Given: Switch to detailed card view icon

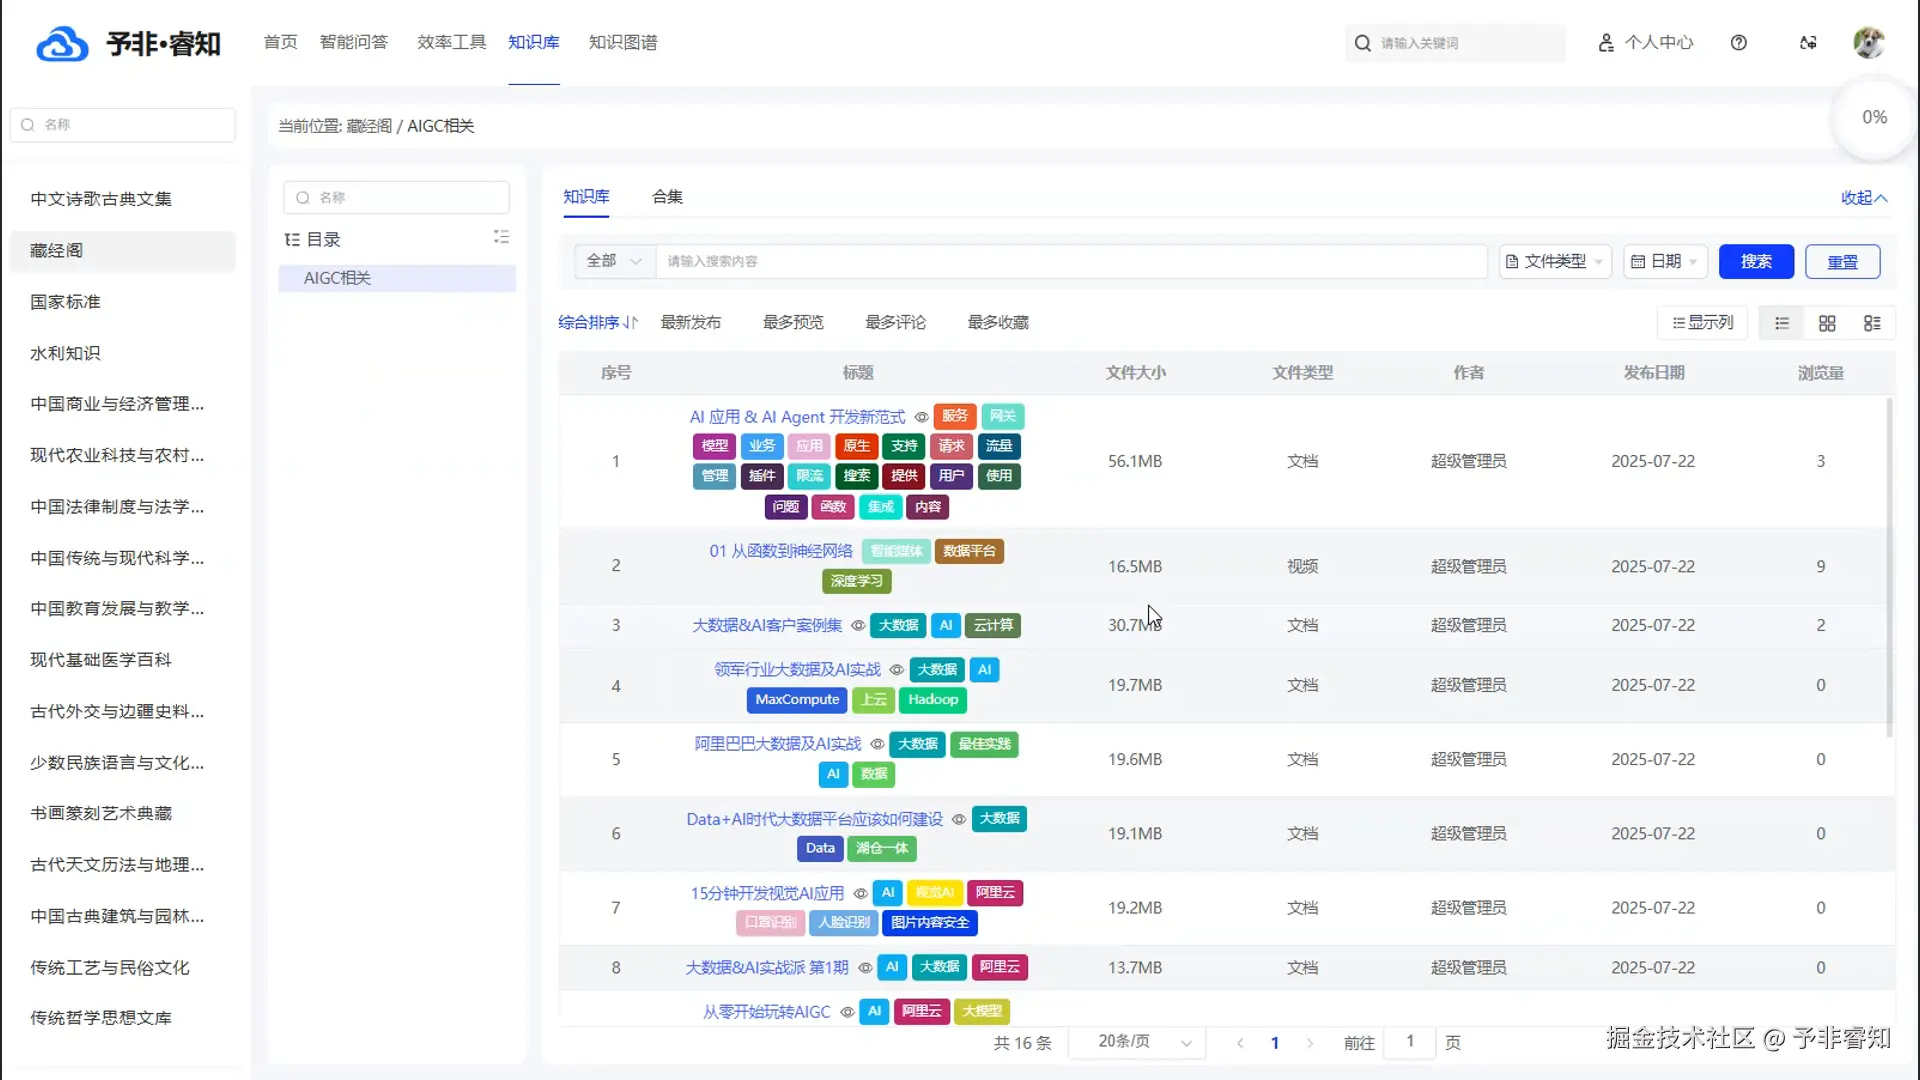Looking at the screenshot, I should coord(1872,323).
